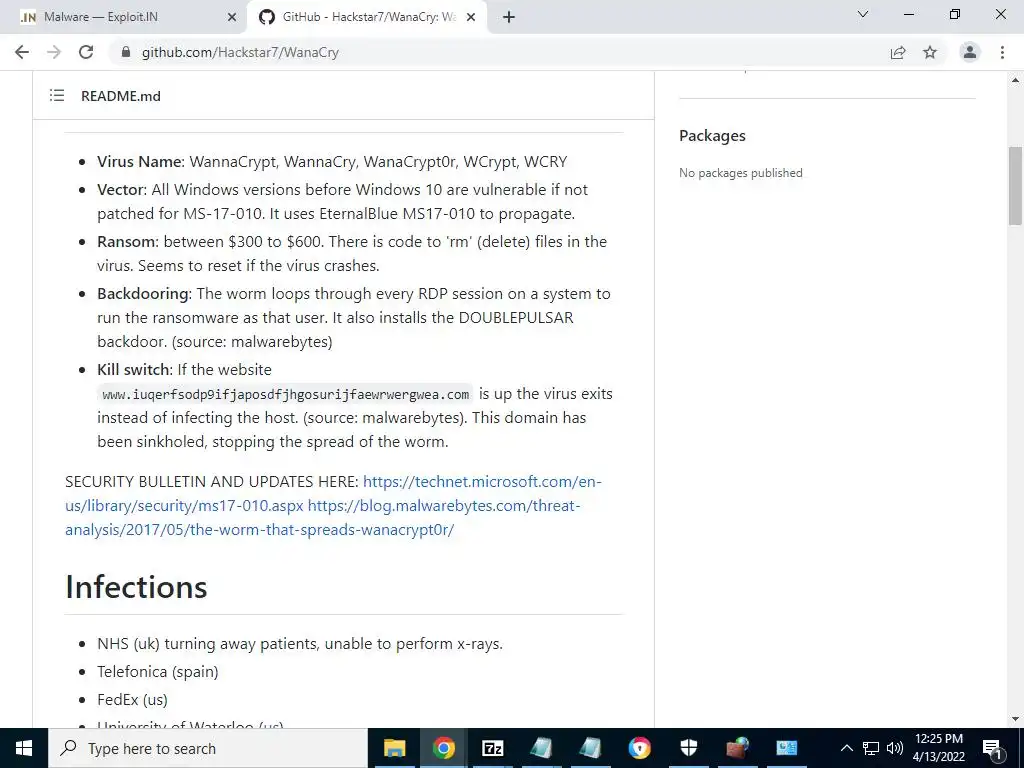This screenshot has width=1024, height=768.
Task: Click the taskbar search box
Action: tap(208, 748)
